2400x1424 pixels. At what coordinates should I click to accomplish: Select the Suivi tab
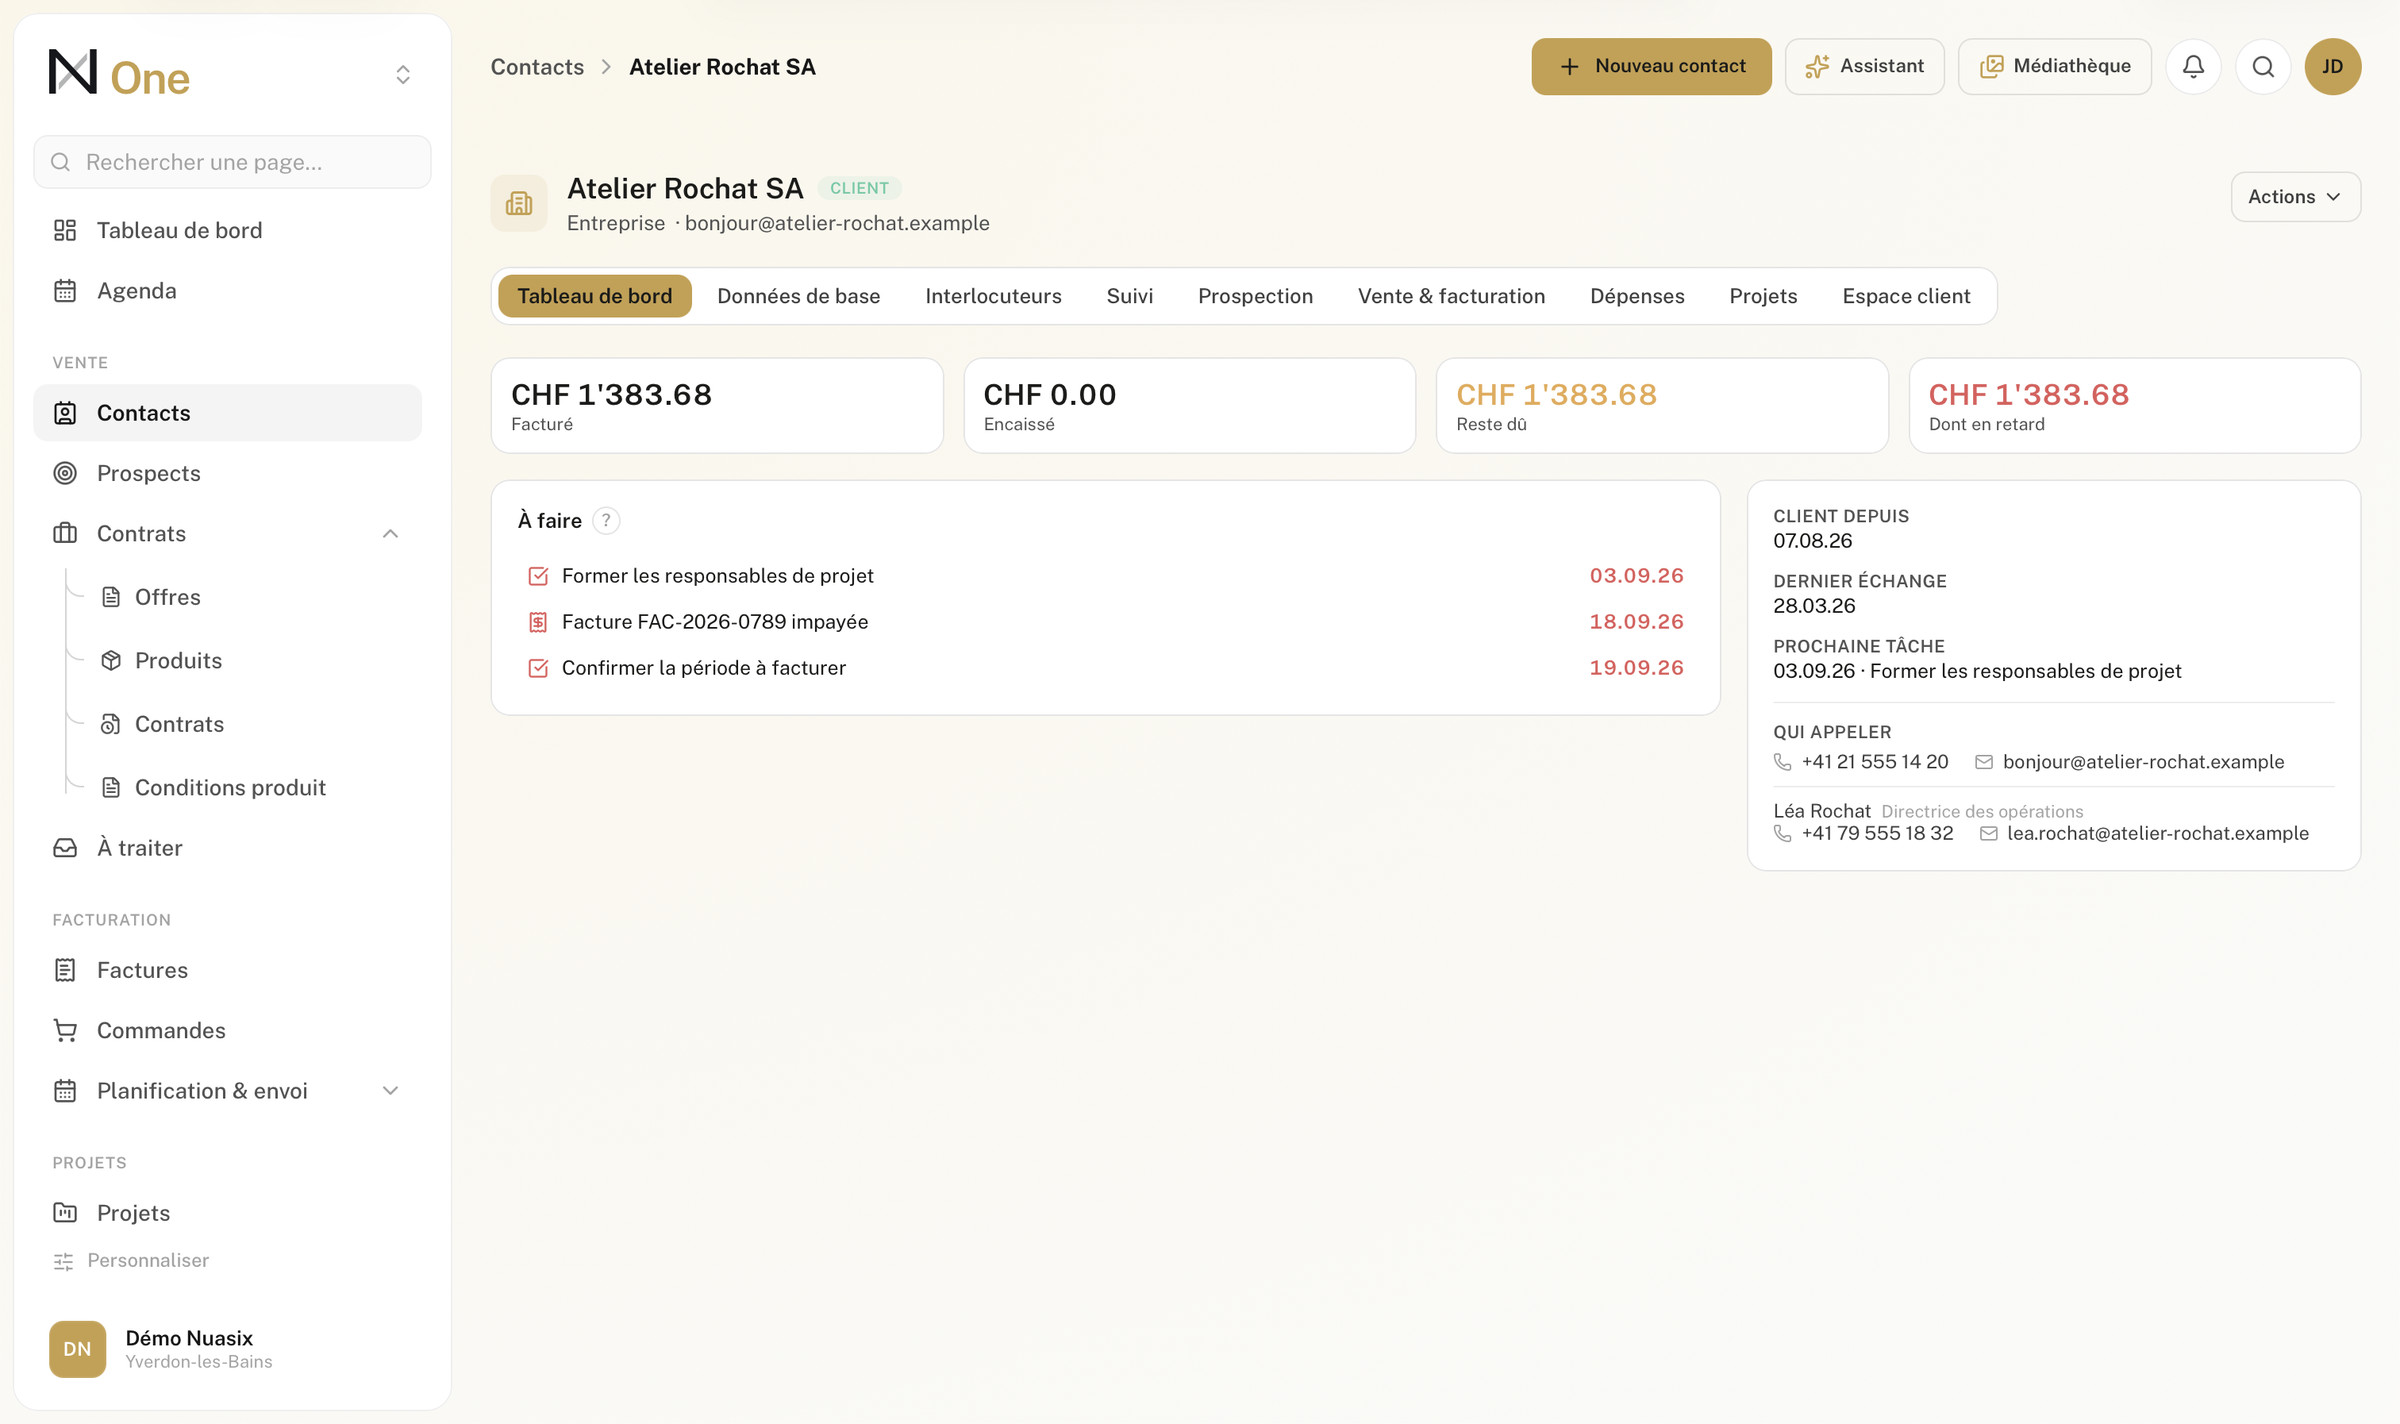[x=1130, y=296]
